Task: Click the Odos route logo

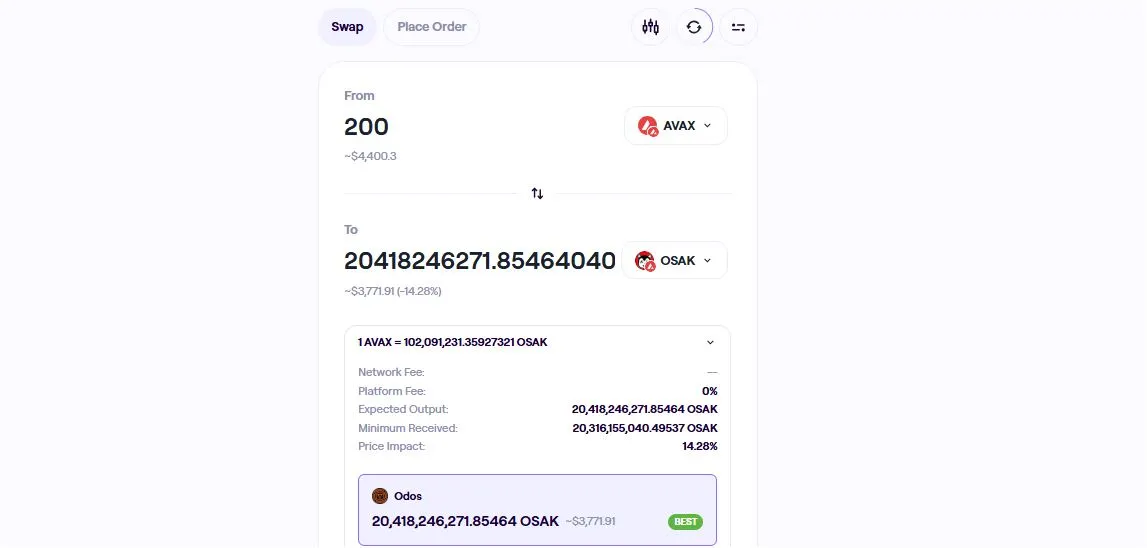Action: [x=380, y=496]
